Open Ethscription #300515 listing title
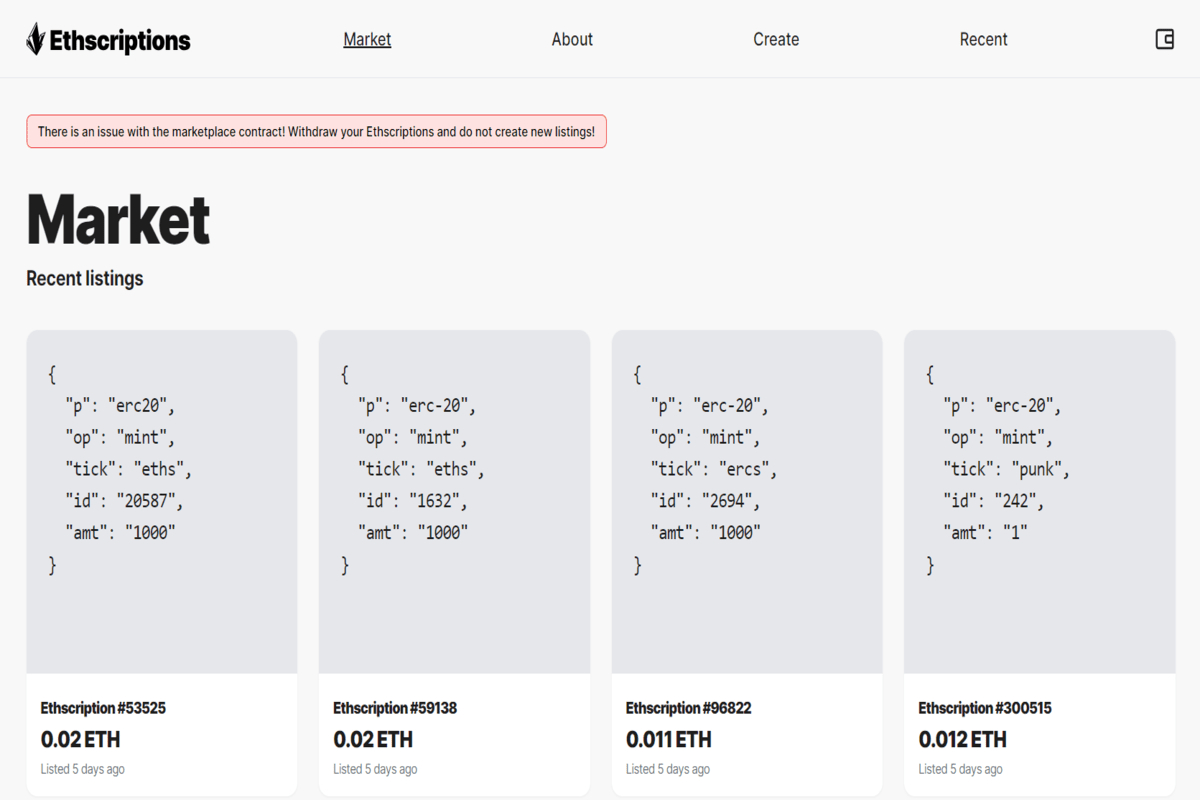Screen dimensions: 1200x800 985,708
